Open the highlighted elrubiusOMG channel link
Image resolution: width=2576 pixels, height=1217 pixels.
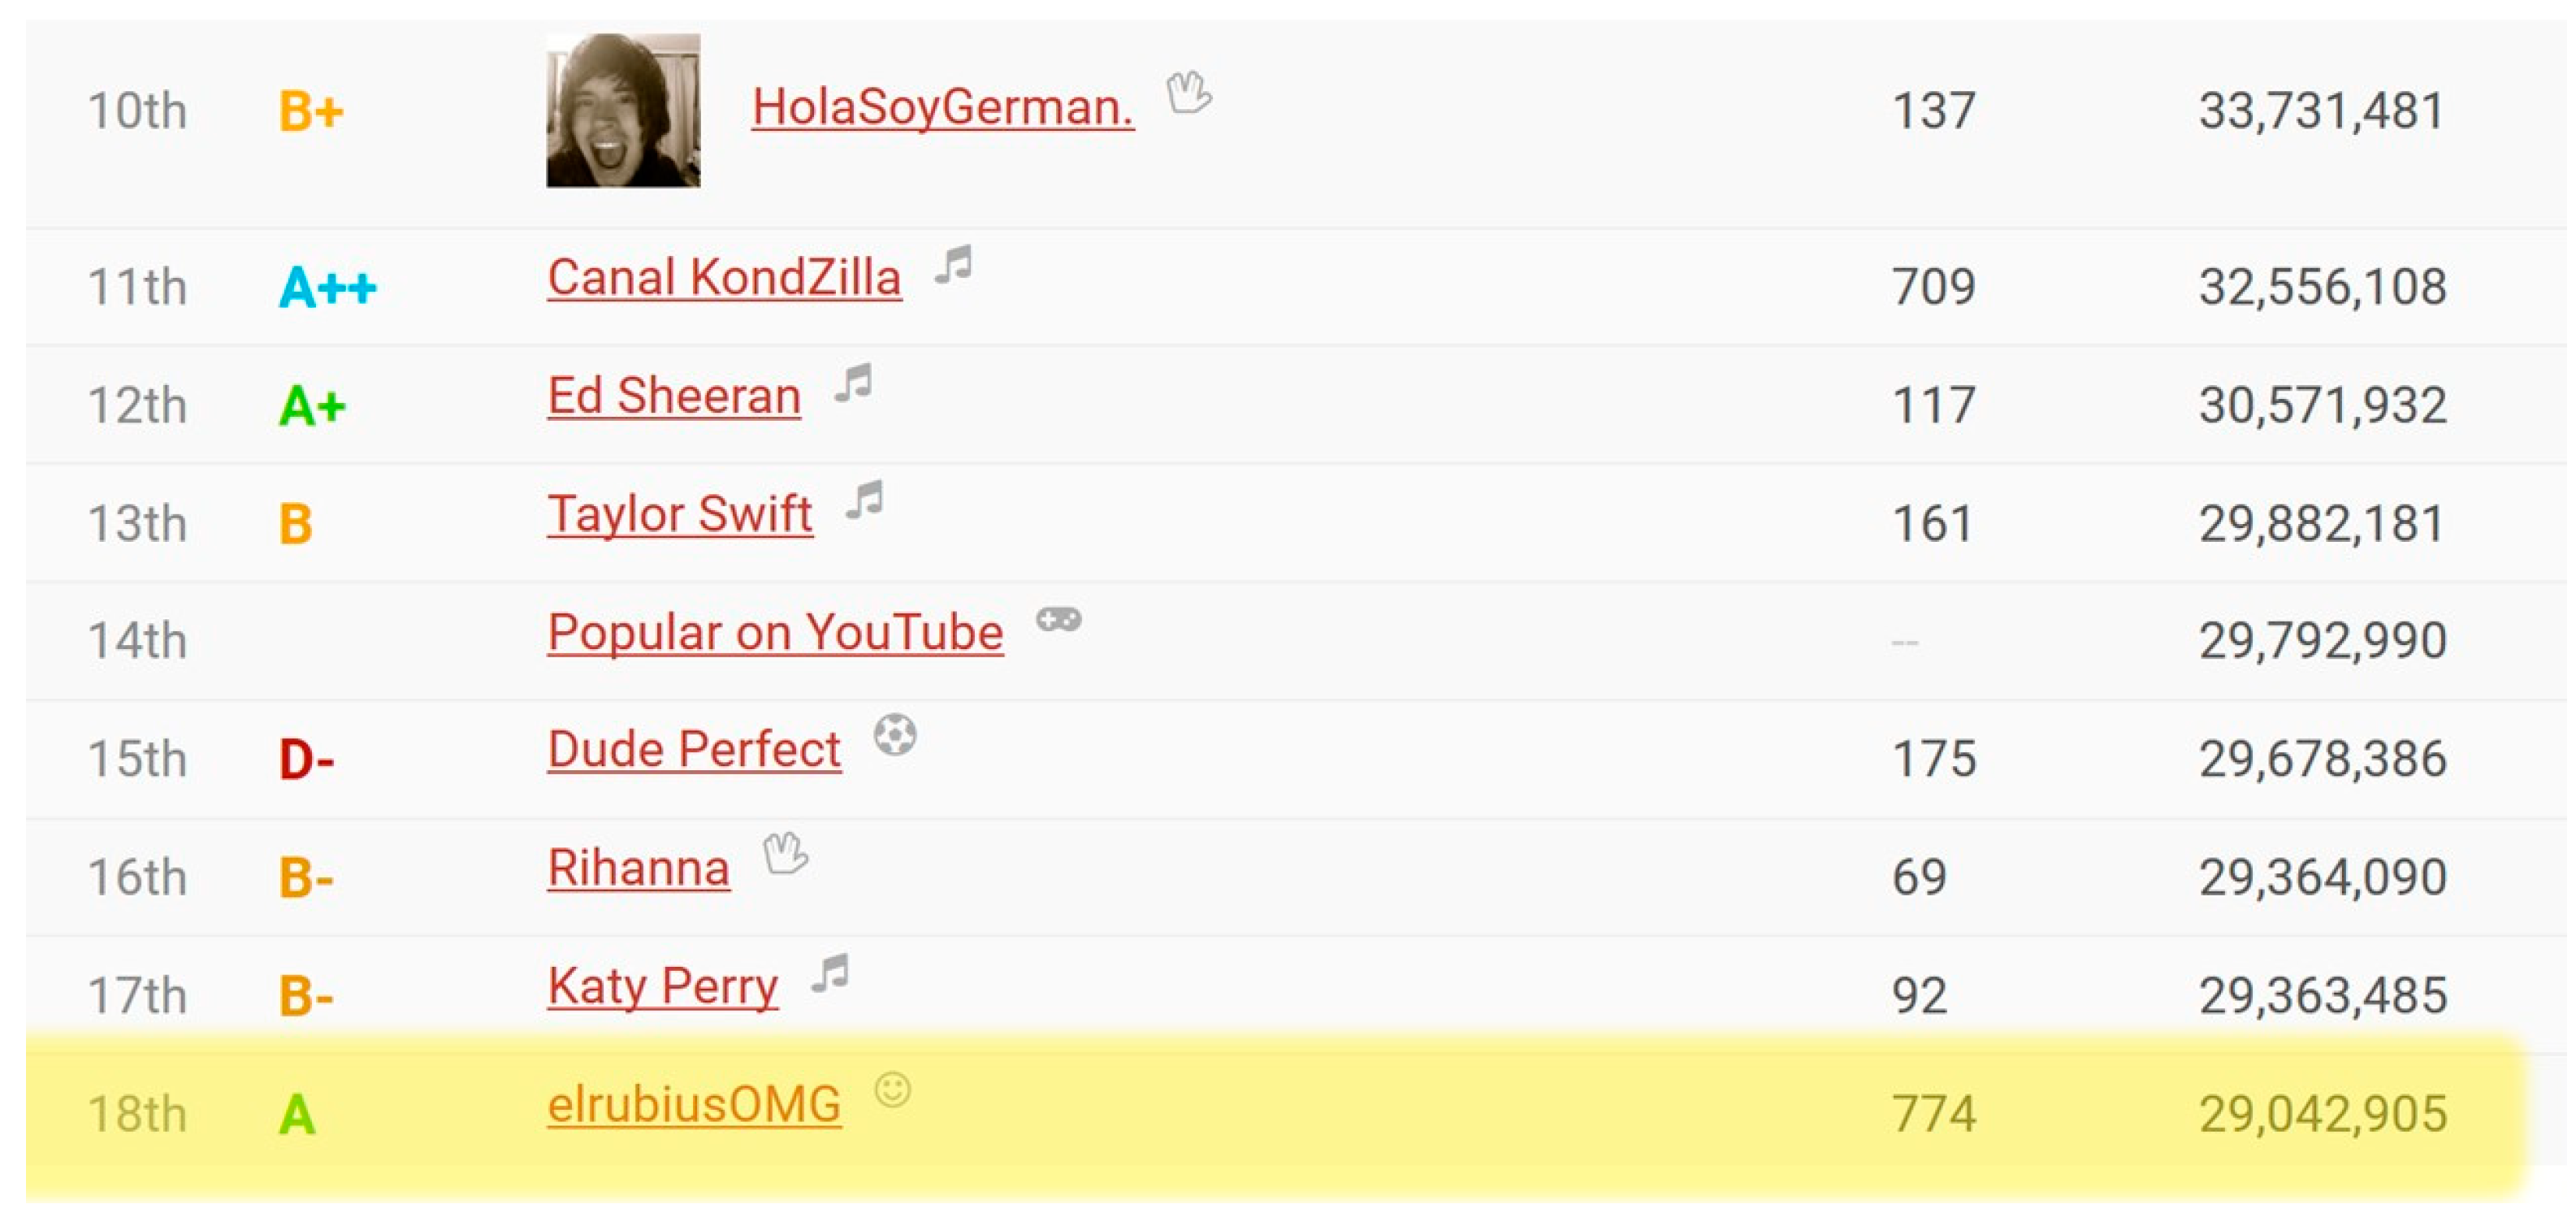(694, 1104)
